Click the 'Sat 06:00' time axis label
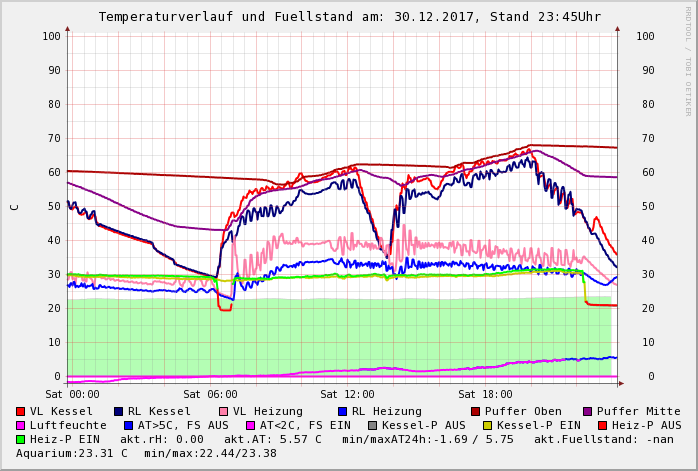 pos(211,394)
